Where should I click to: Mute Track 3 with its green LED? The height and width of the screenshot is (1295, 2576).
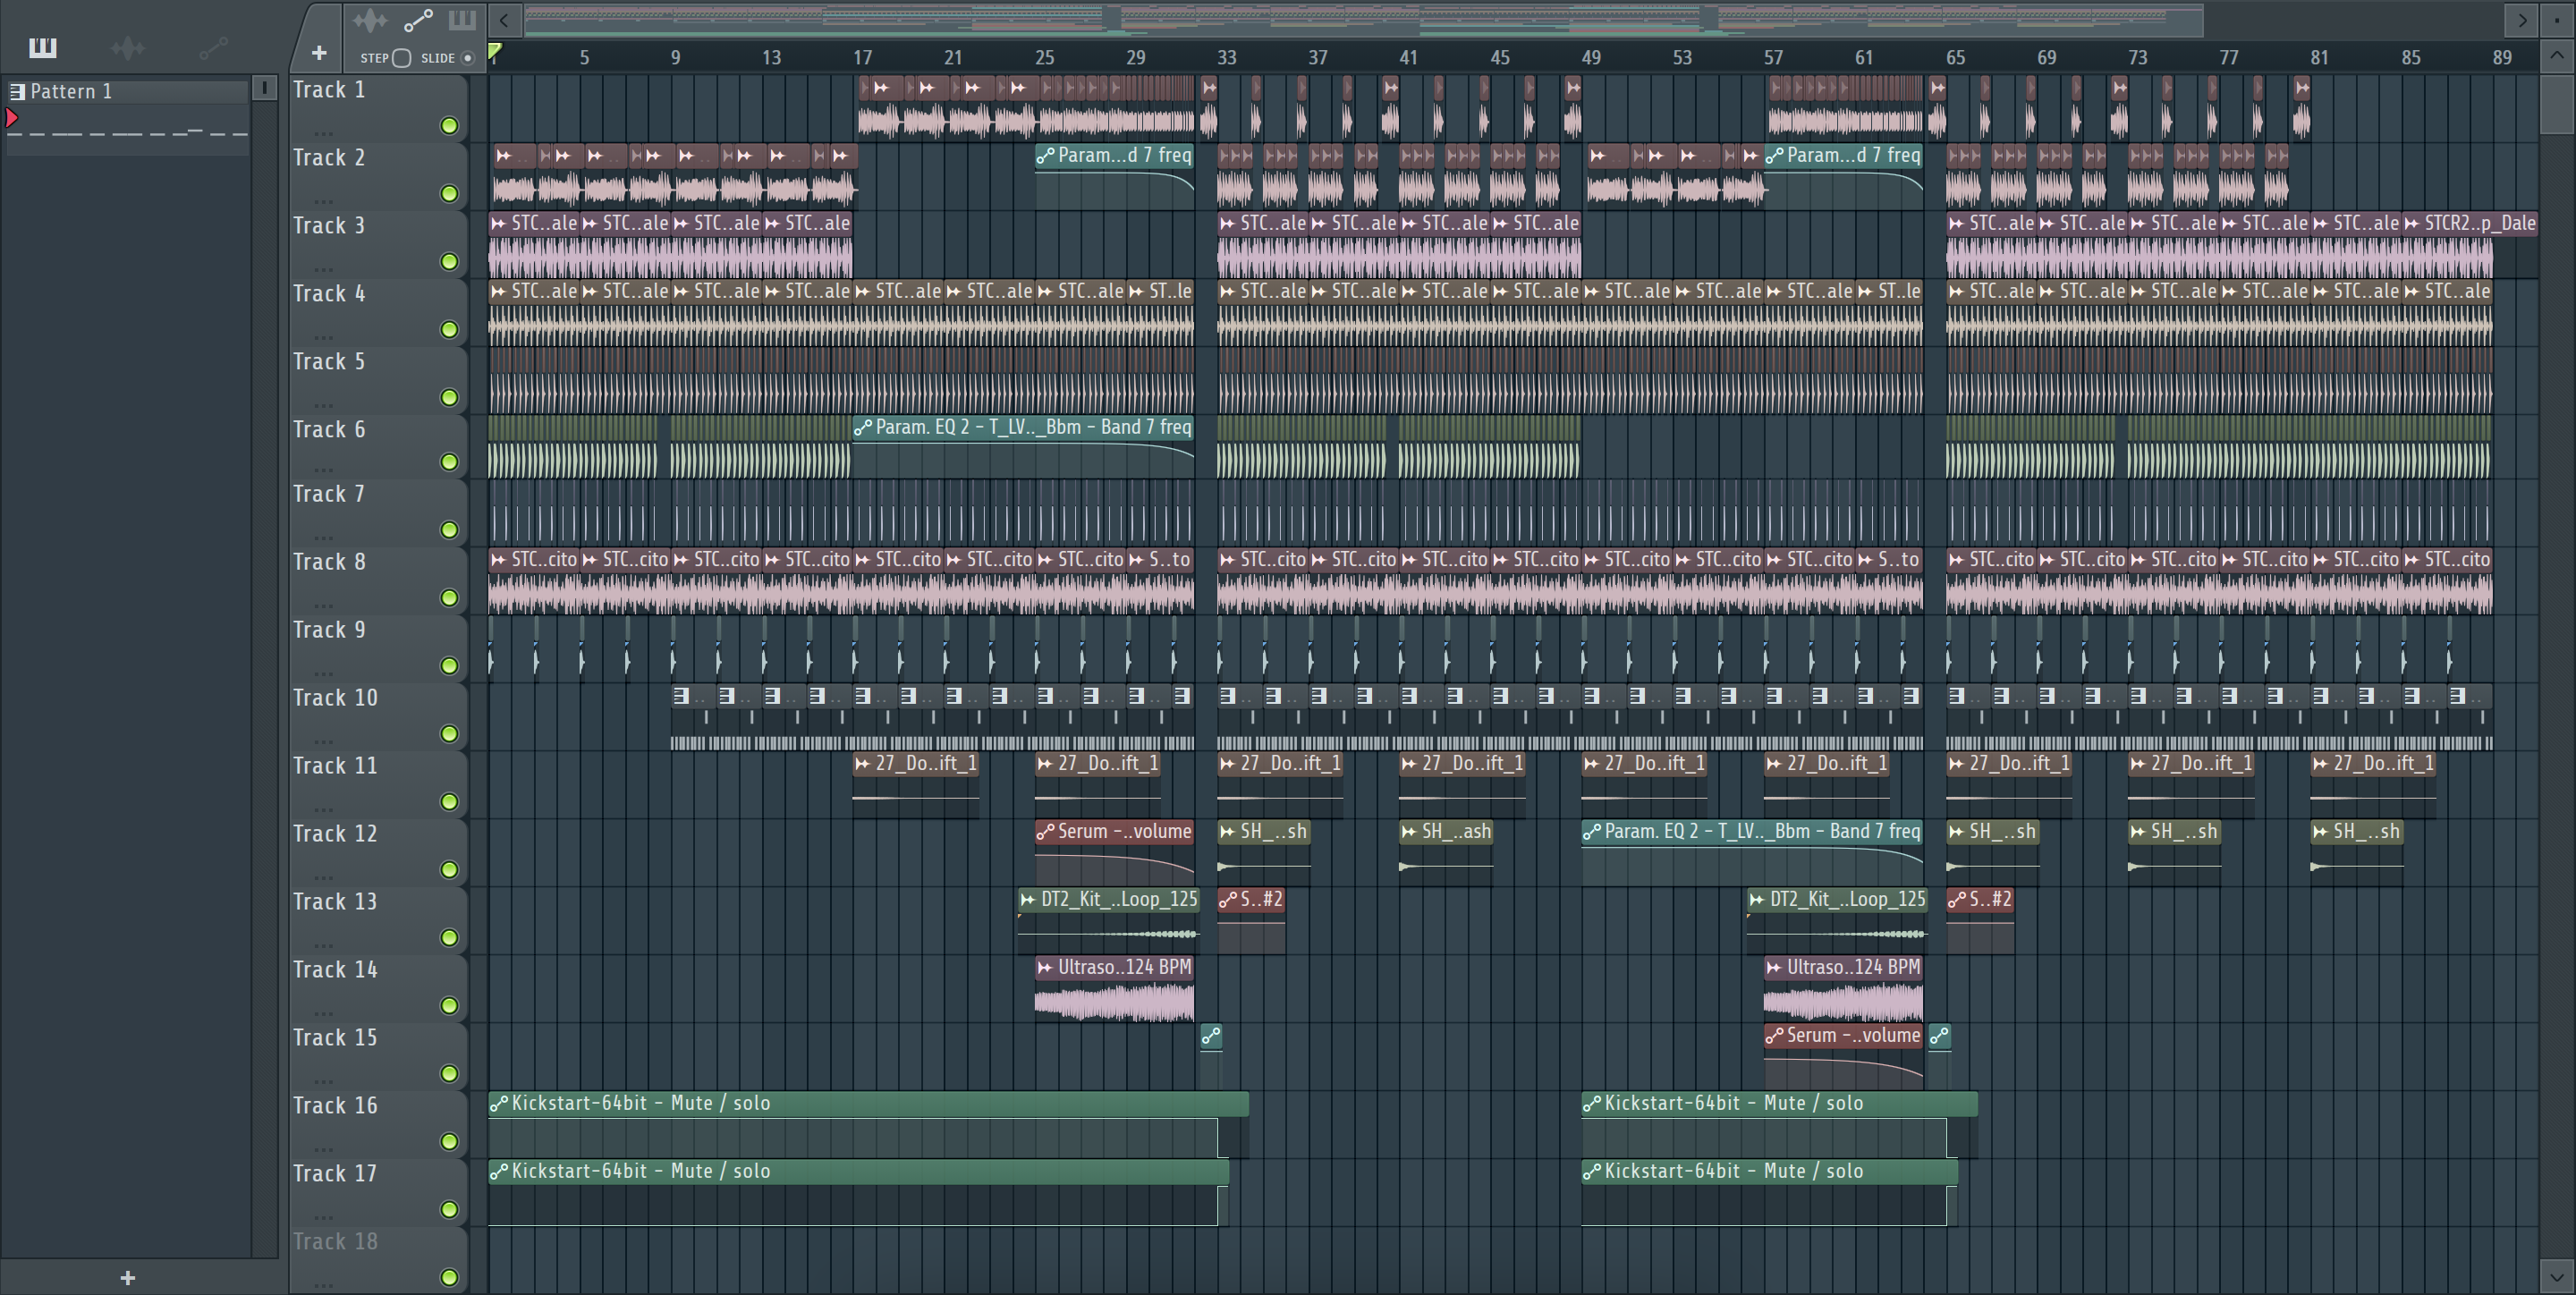pyautogui.click(x=449, y=262)
